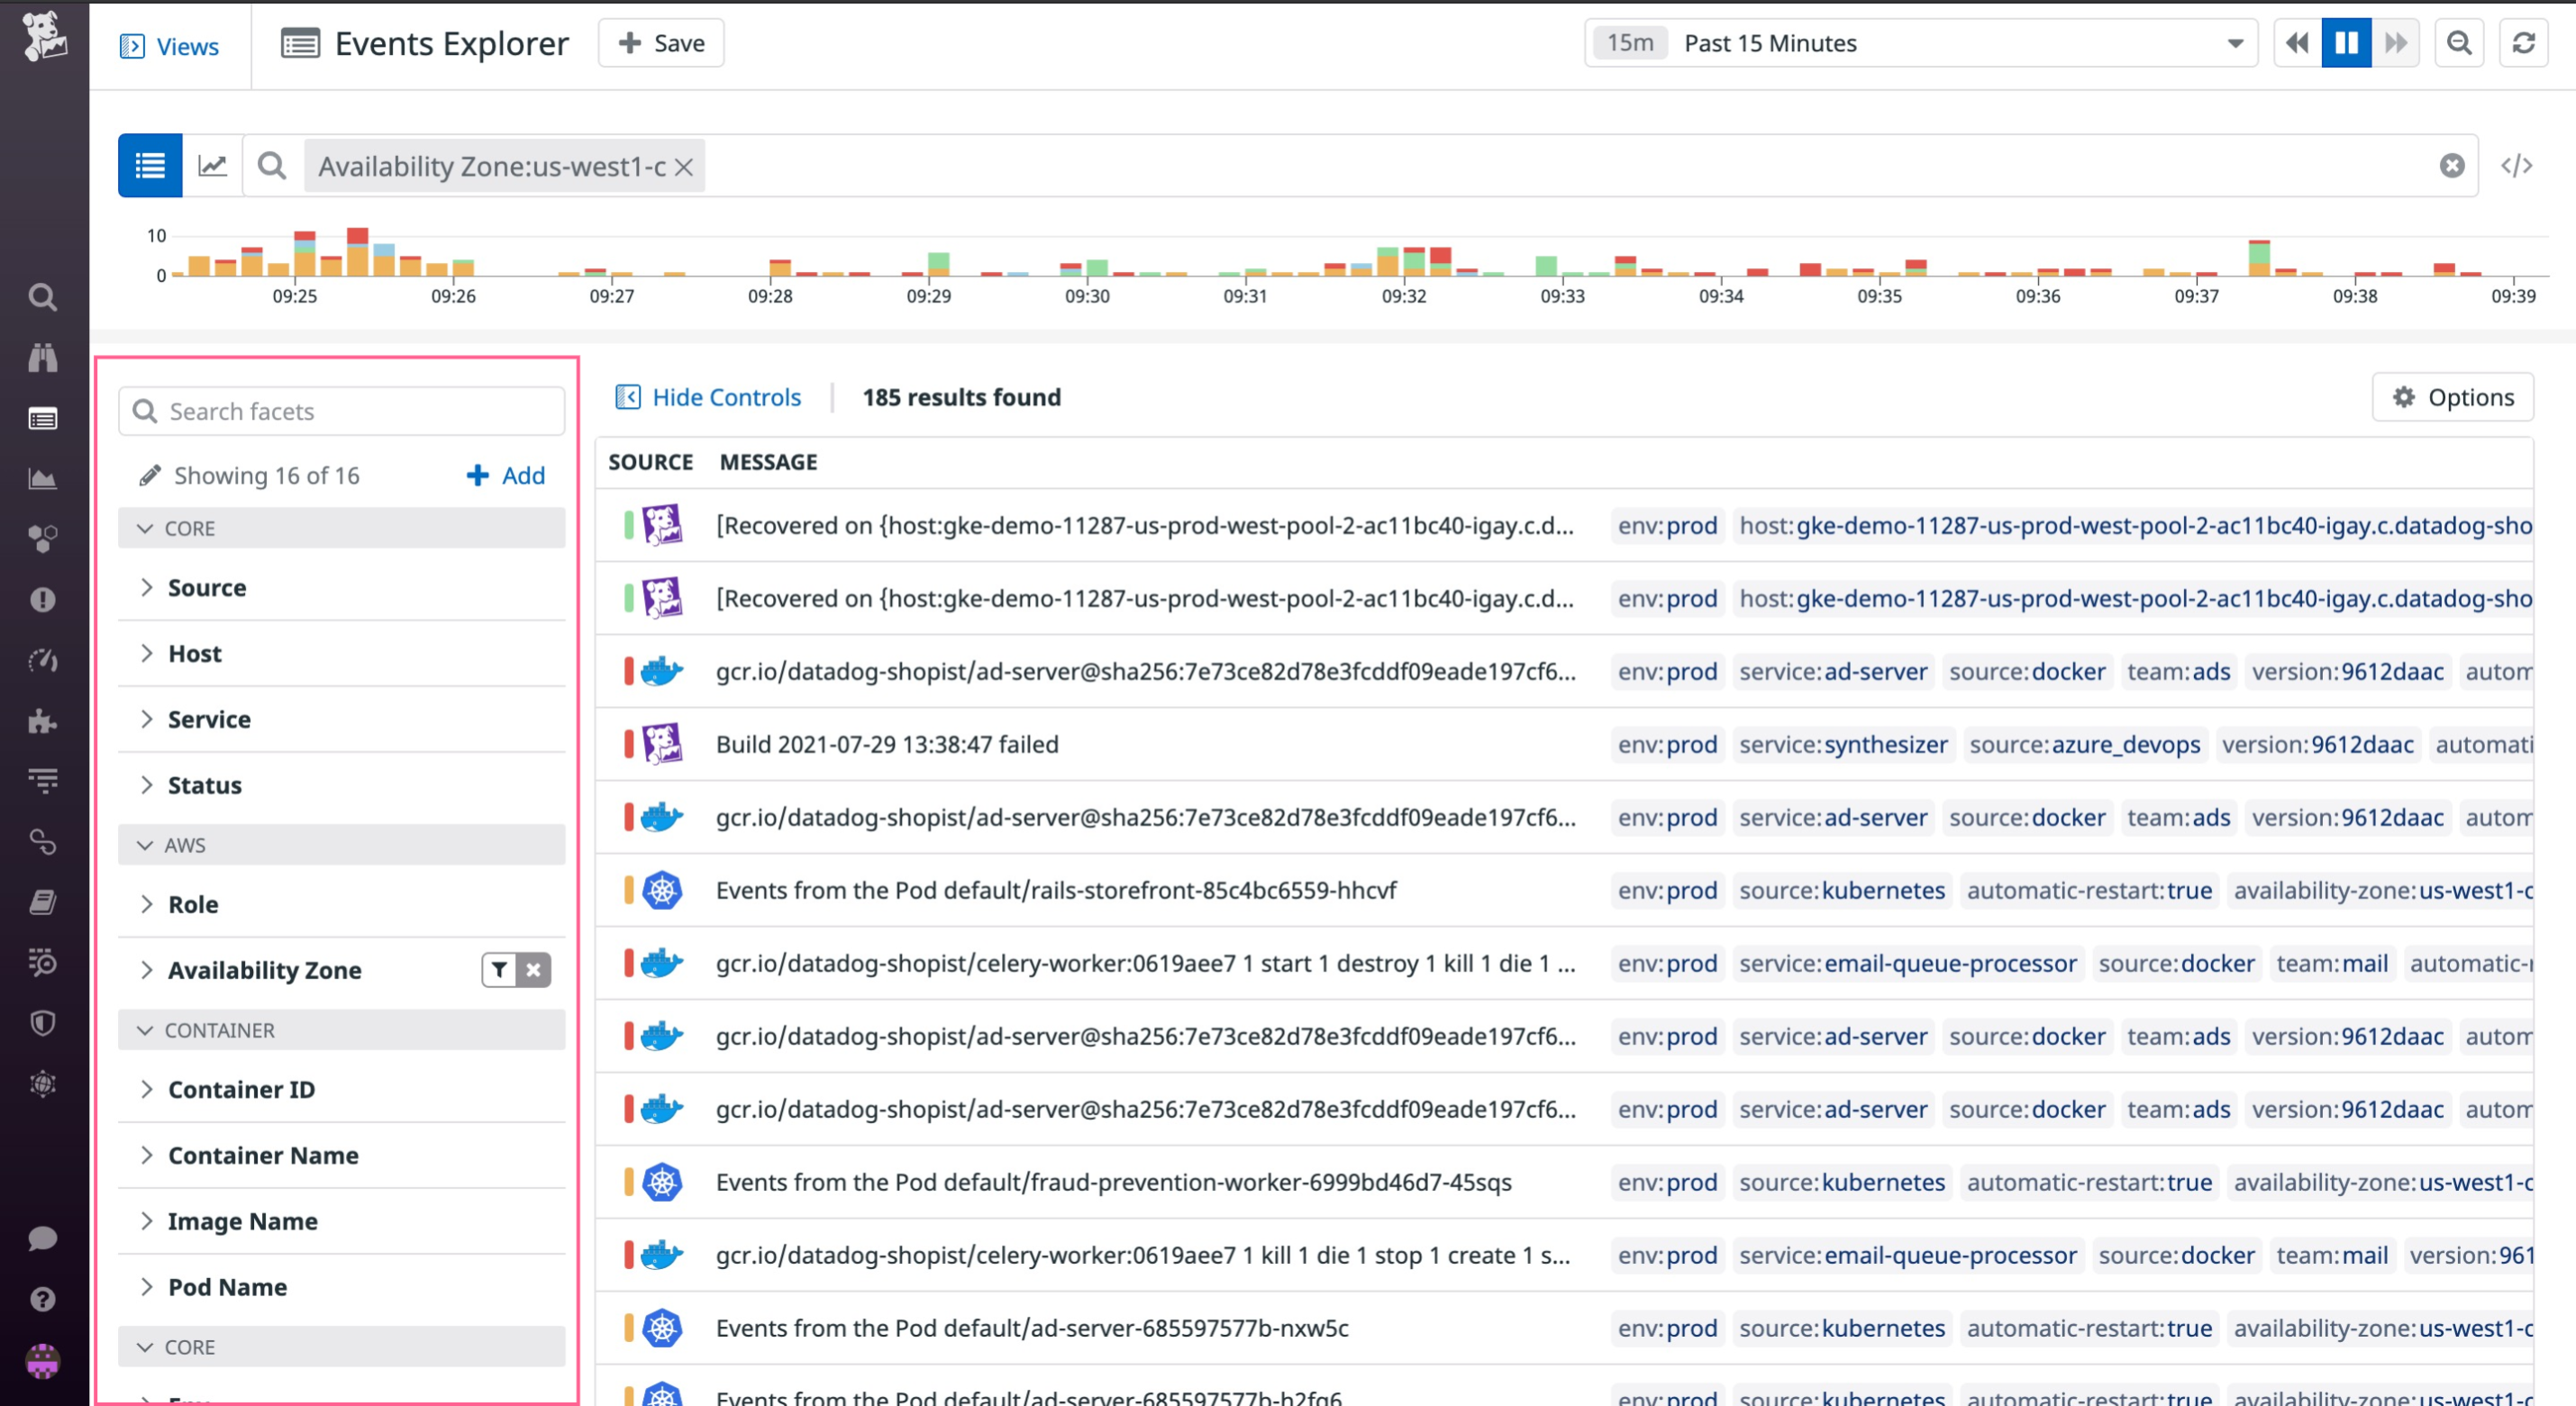Collapse the CONTAINER facet group
Image resolution: width=2576 pixels, height=1406 pixels.
[342, 1030]
